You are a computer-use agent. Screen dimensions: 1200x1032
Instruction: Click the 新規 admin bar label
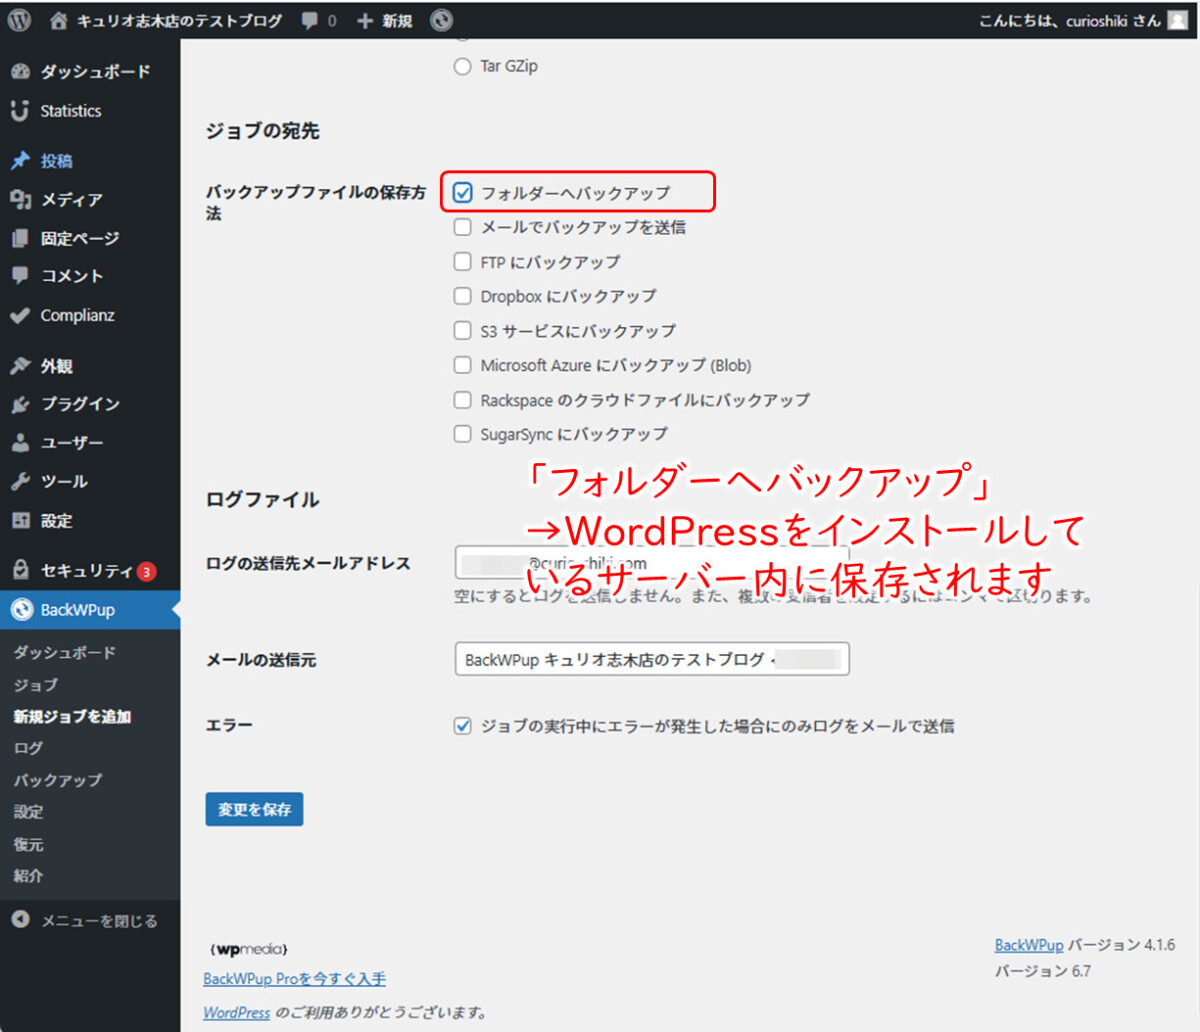397,21
